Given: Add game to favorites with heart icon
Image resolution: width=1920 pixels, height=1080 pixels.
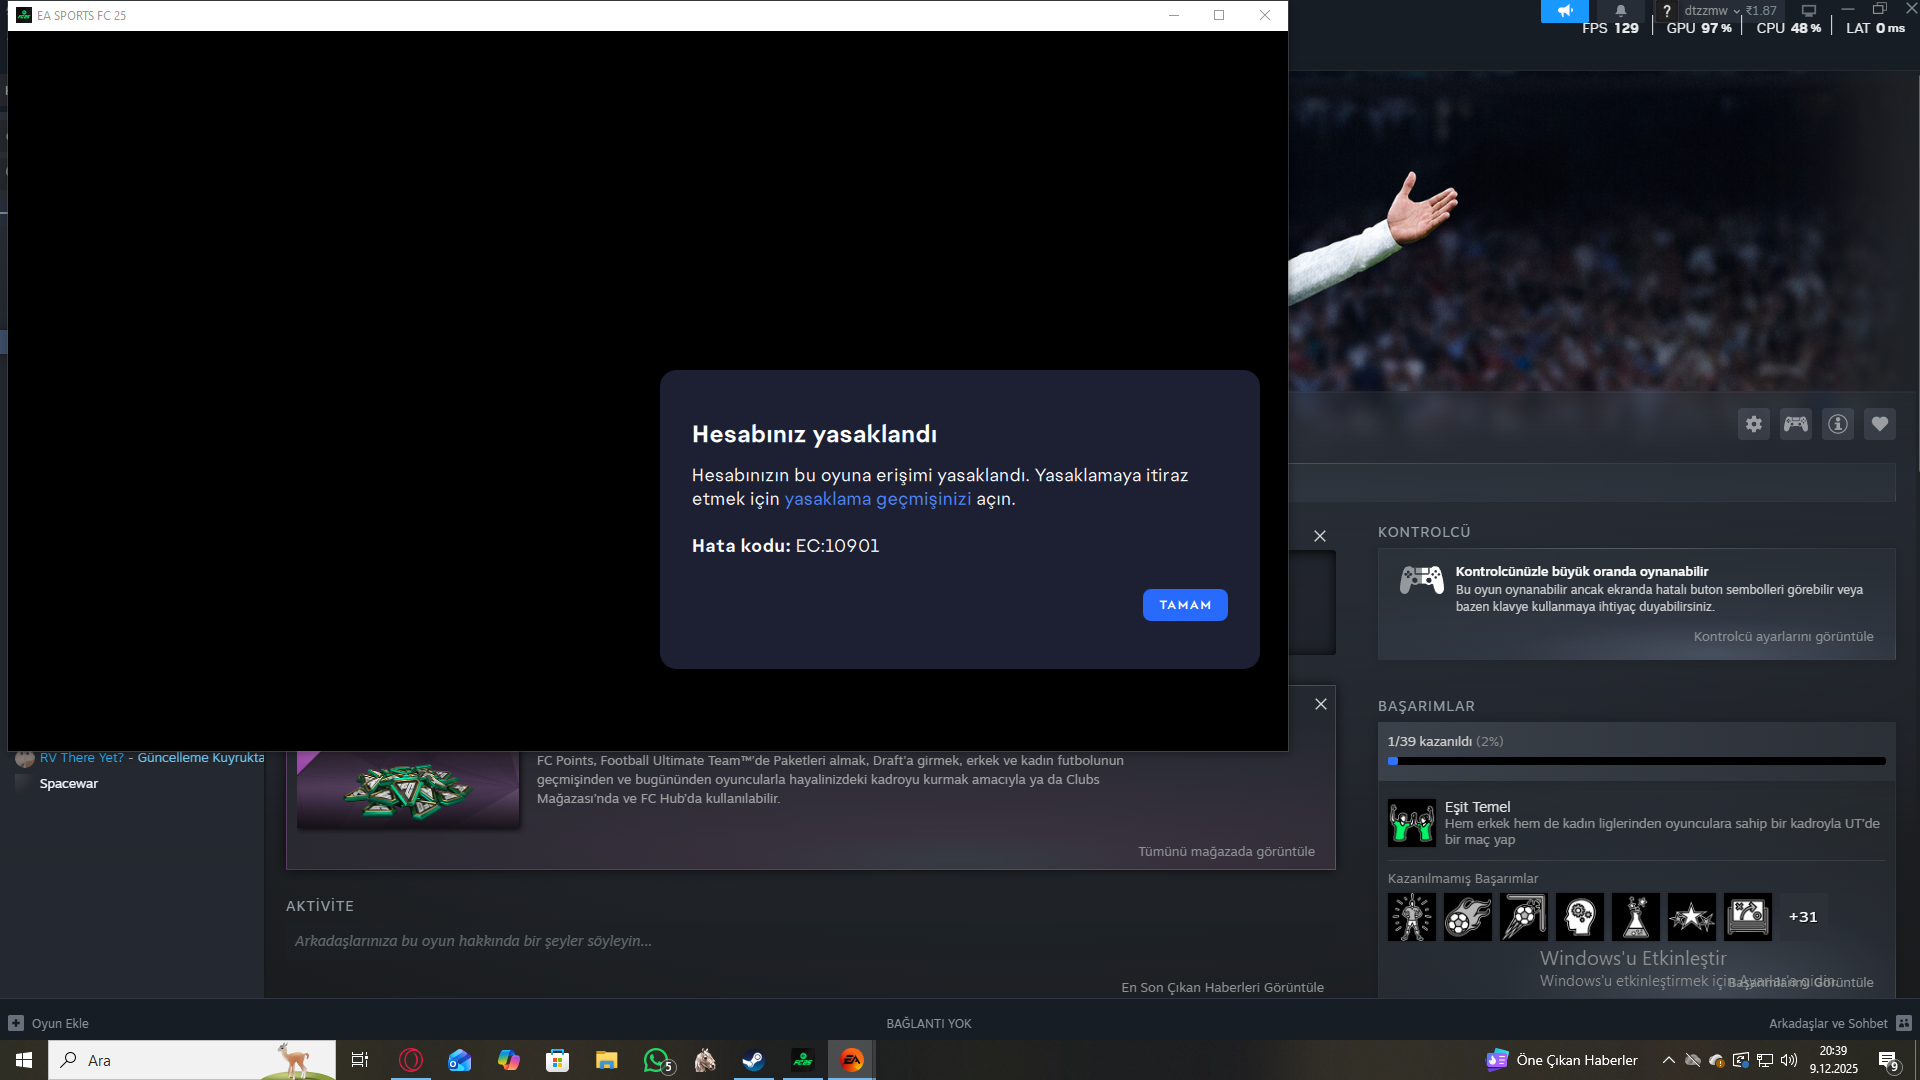Looking at the screenshot, I should (1880, 424).
